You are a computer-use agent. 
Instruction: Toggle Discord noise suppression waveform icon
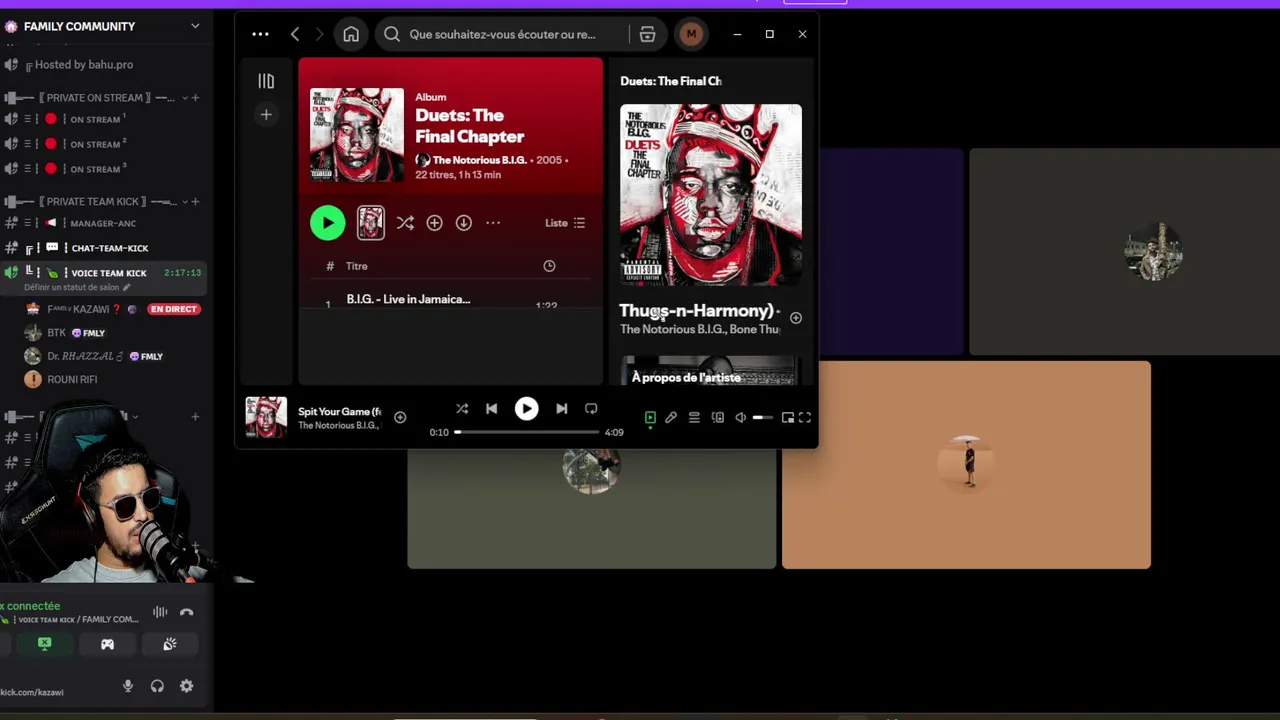160,612
